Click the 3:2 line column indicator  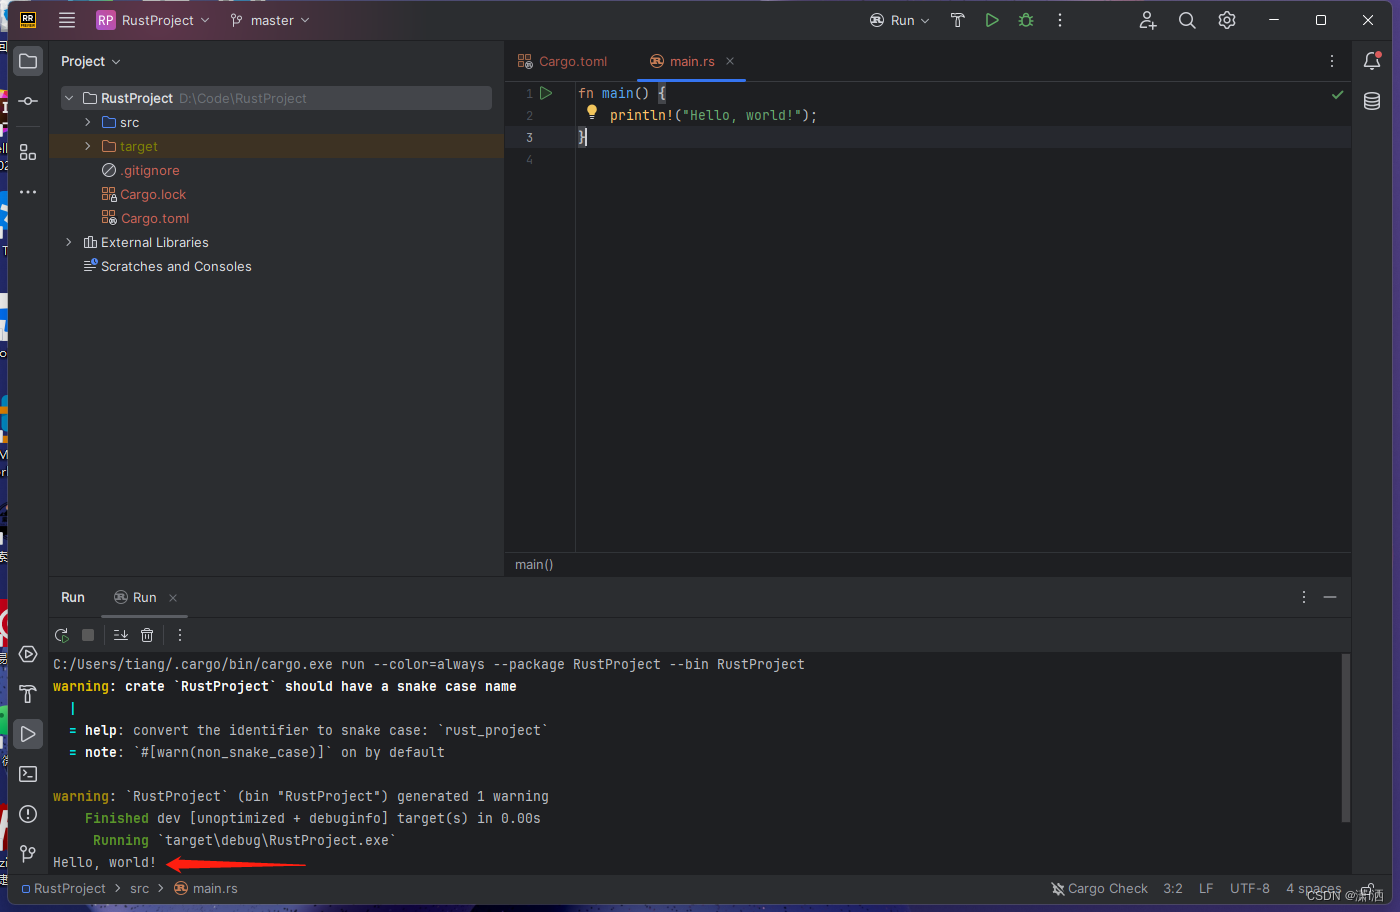click(1173, 888)
